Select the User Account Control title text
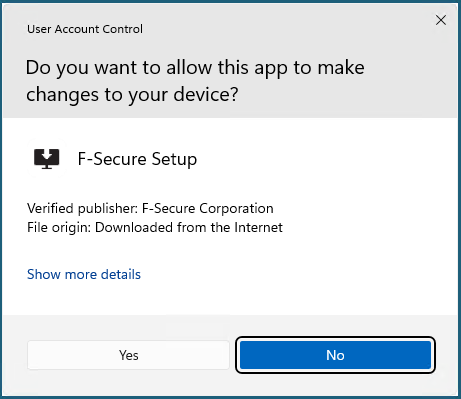 (85, 29)
